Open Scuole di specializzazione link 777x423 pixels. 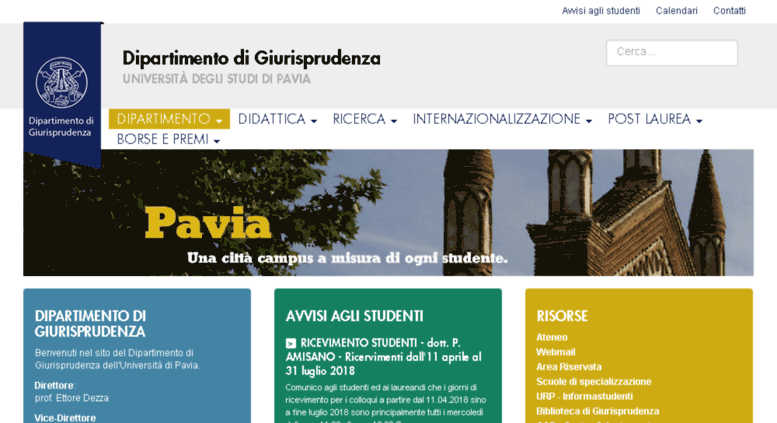[594, 382]
